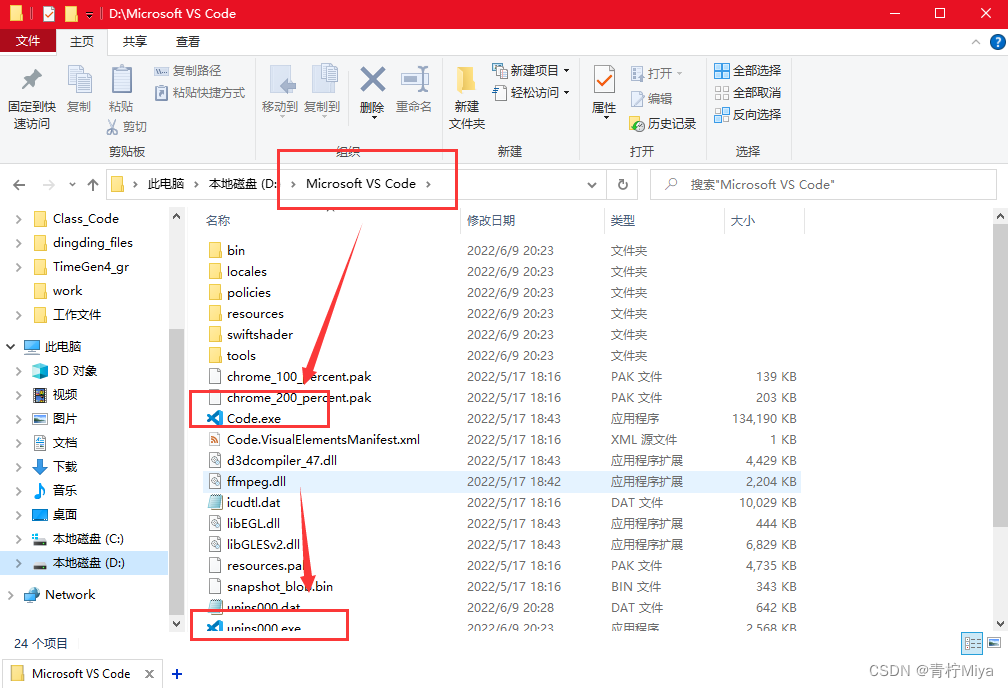Click the Move to icon

point(282,80)
